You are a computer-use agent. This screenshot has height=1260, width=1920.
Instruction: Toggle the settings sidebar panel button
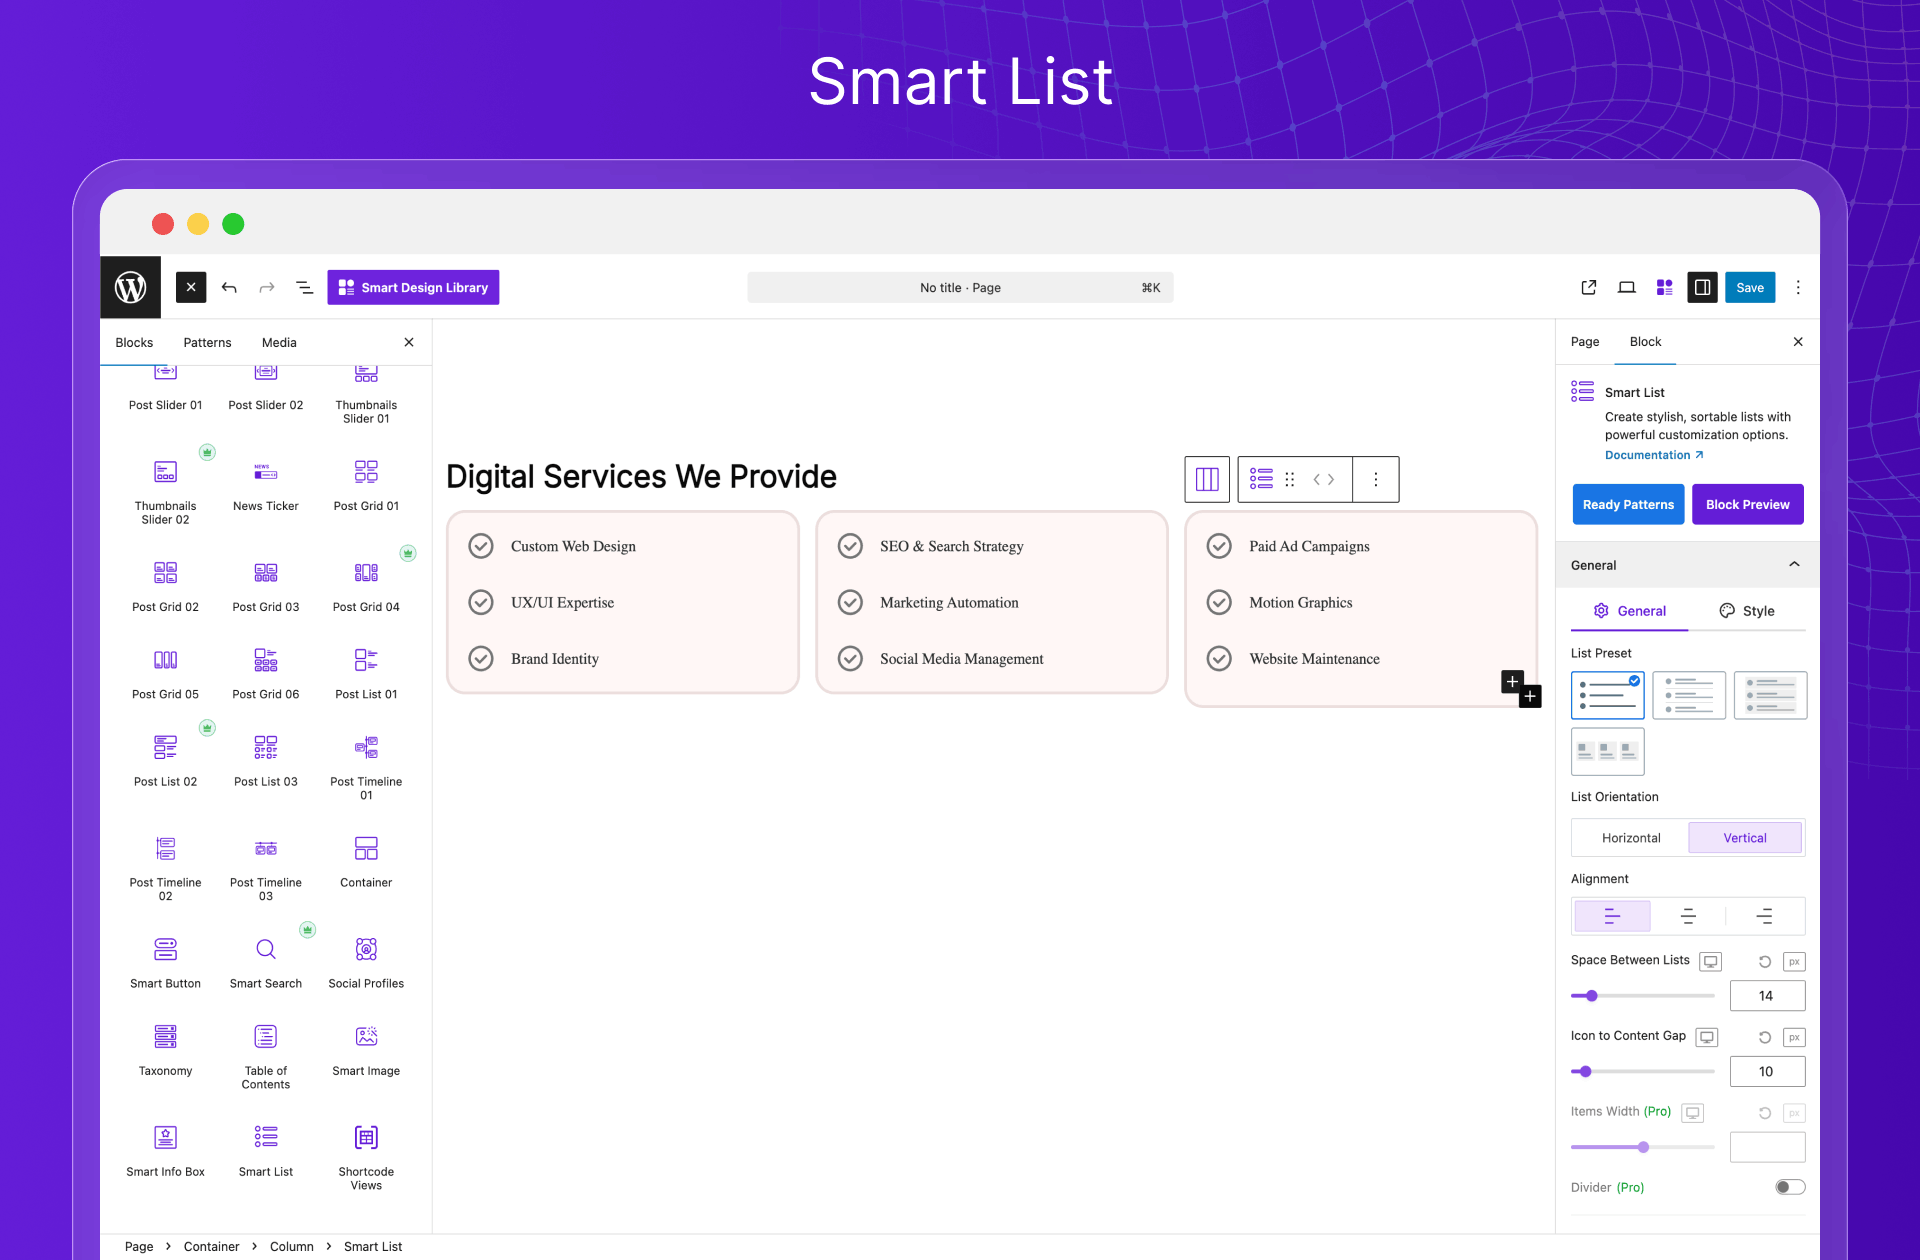(1702, 288)
